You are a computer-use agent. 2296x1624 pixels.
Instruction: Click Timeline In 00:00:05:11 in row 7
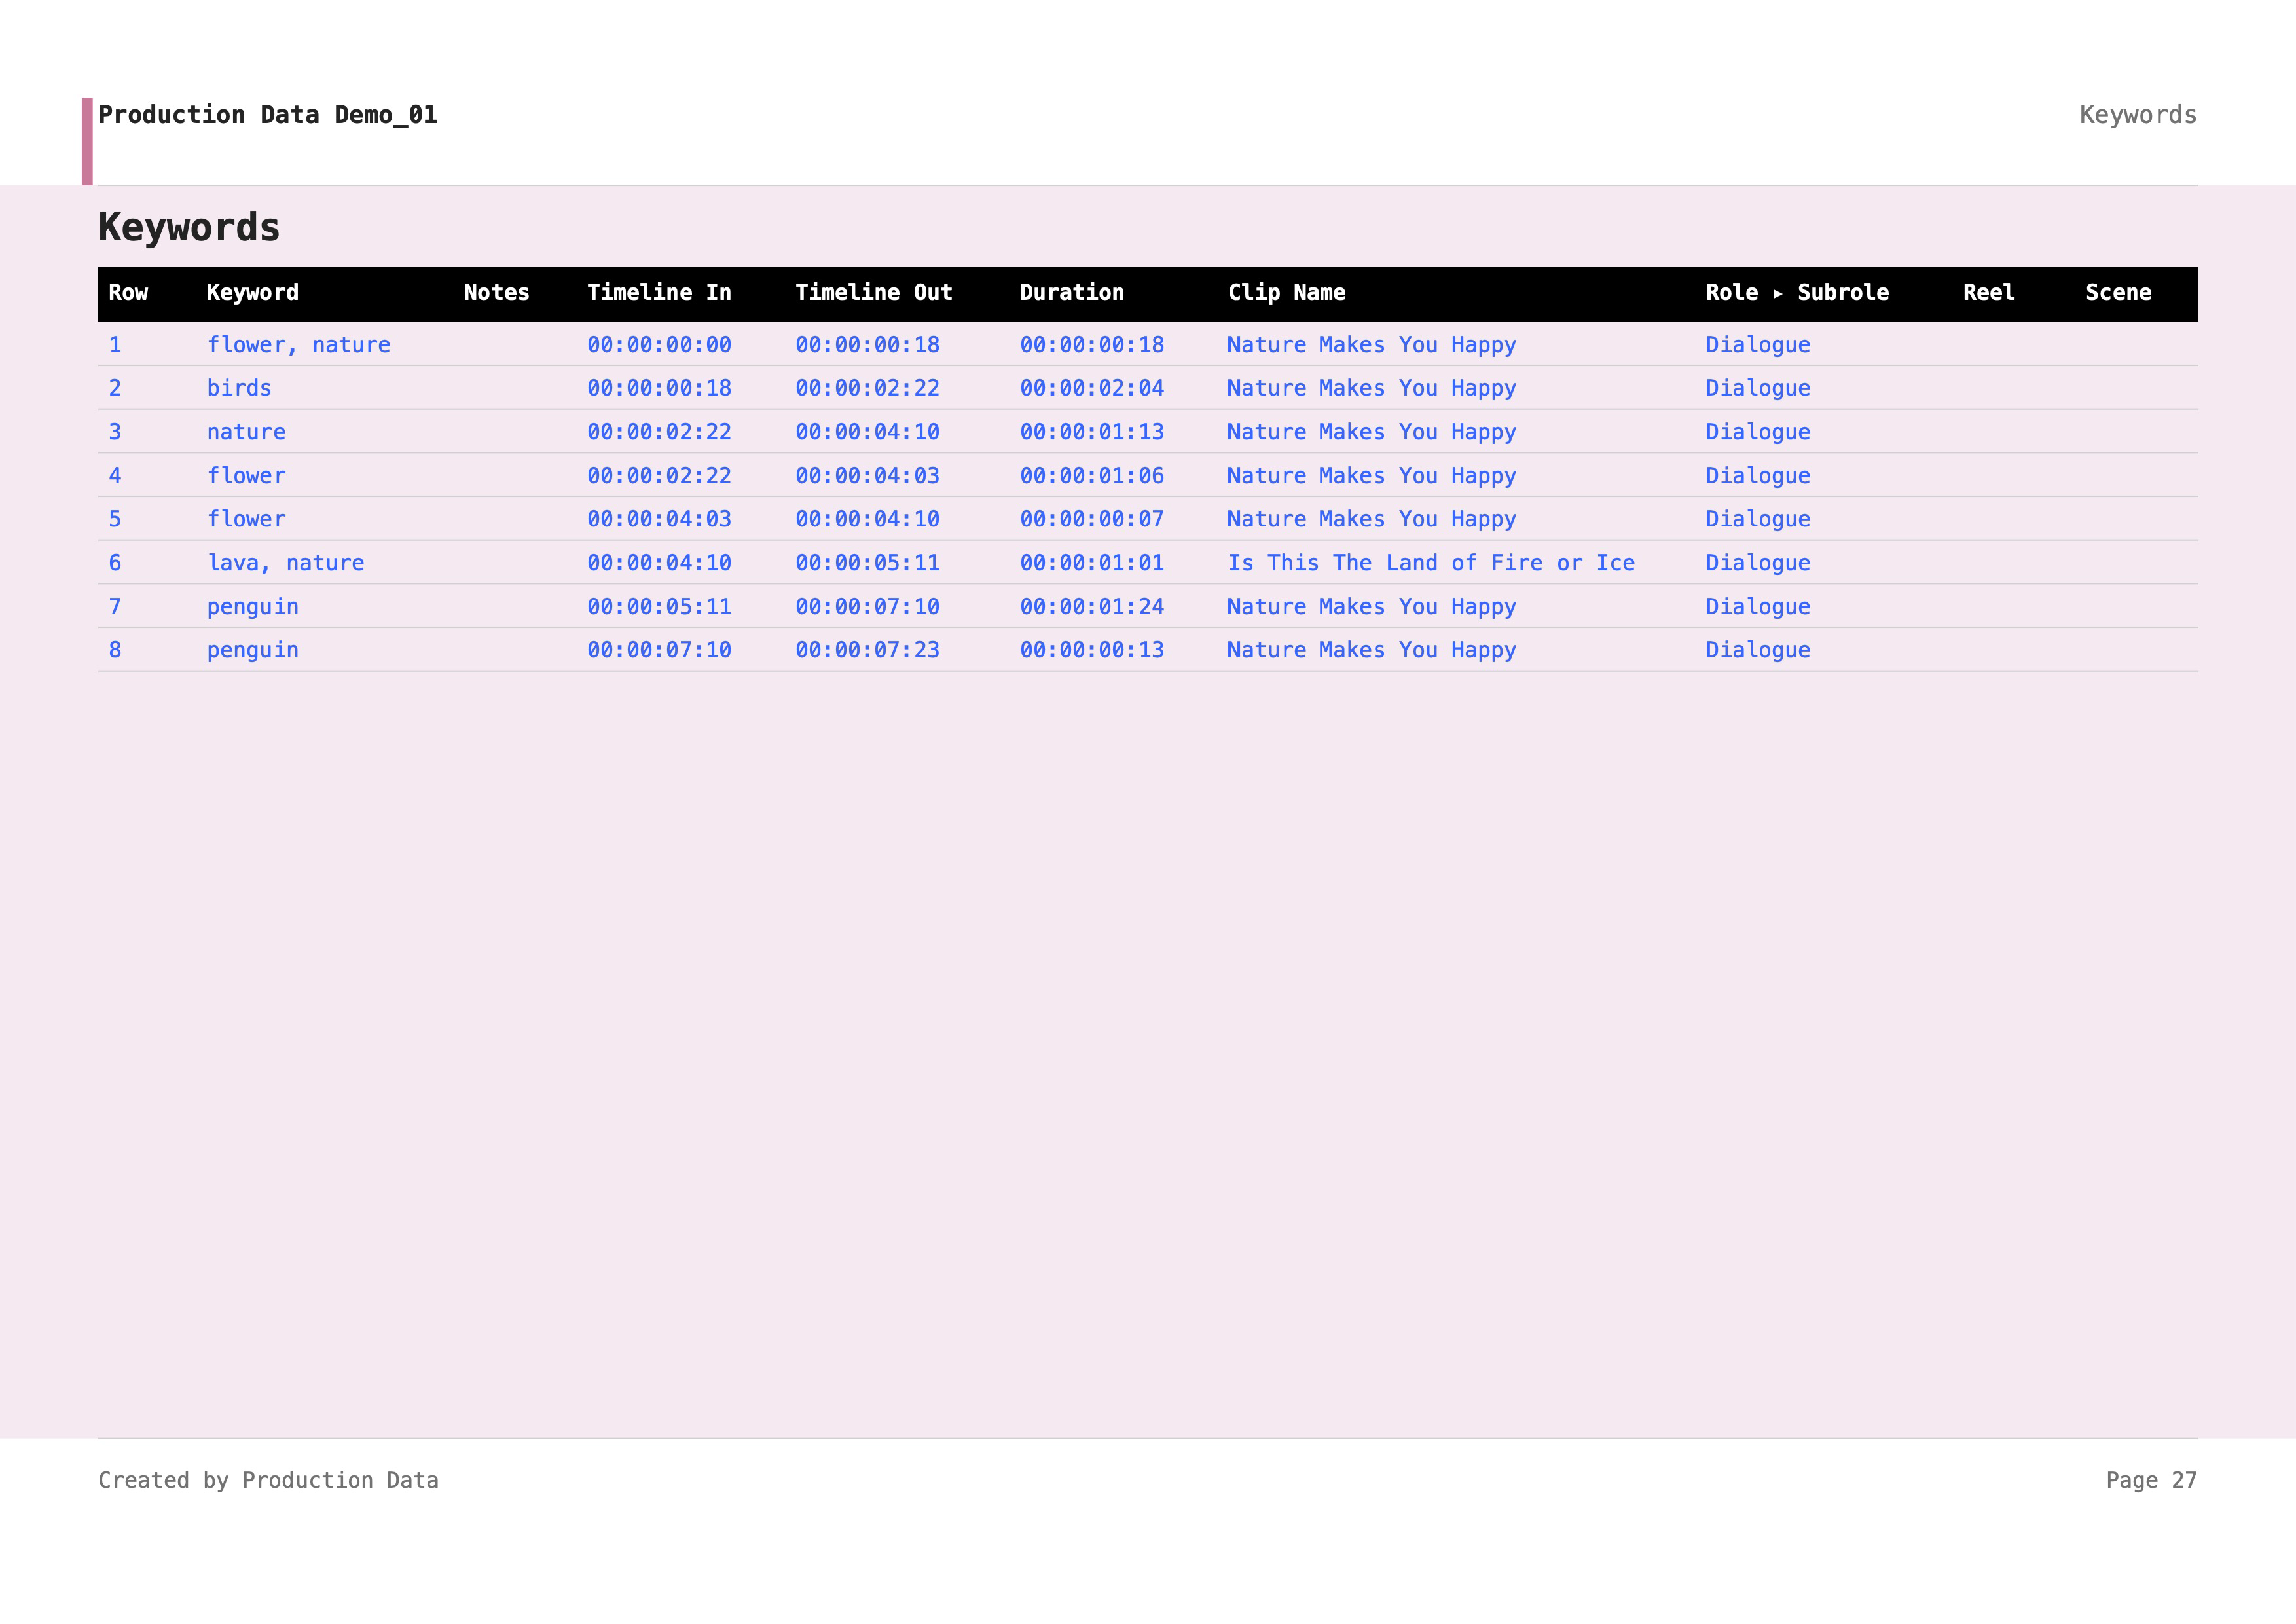pos(659,607)
